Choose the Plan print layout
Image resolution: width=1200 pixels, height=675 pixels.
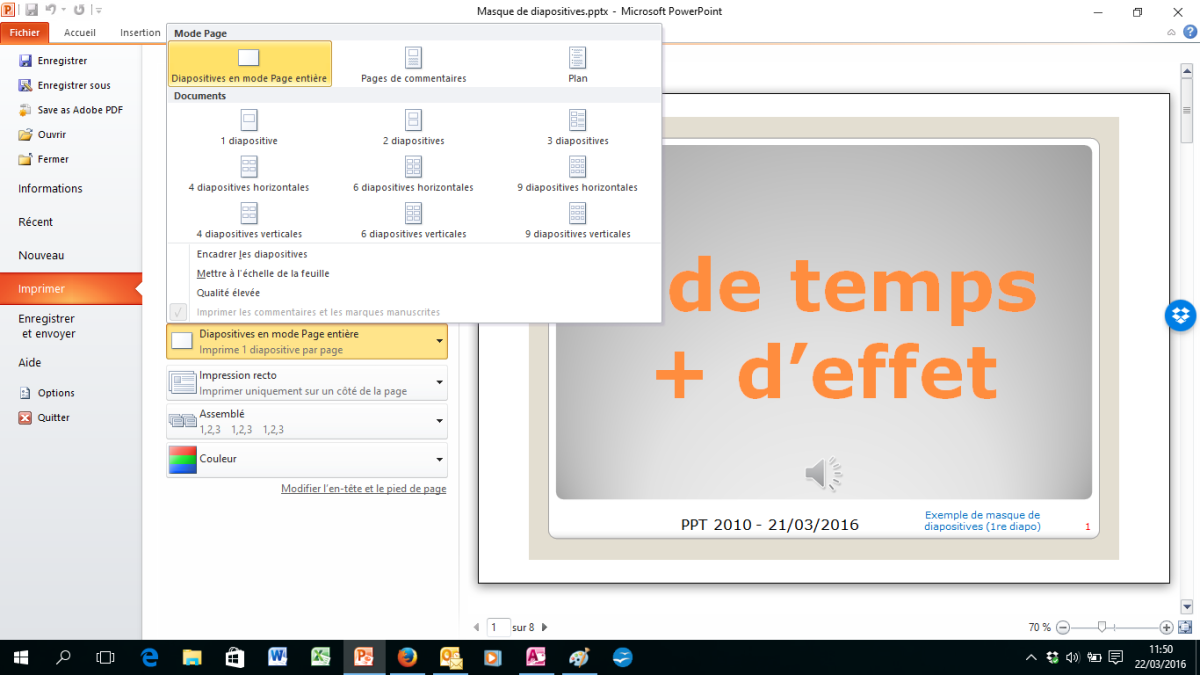coord(578,64)
